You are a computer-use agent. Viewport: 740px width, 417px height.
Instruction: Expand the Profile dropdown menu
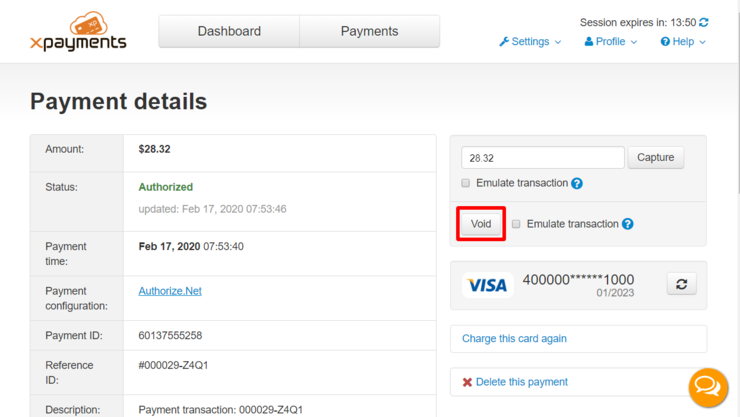pyautogui.click(x=611, y=42)
